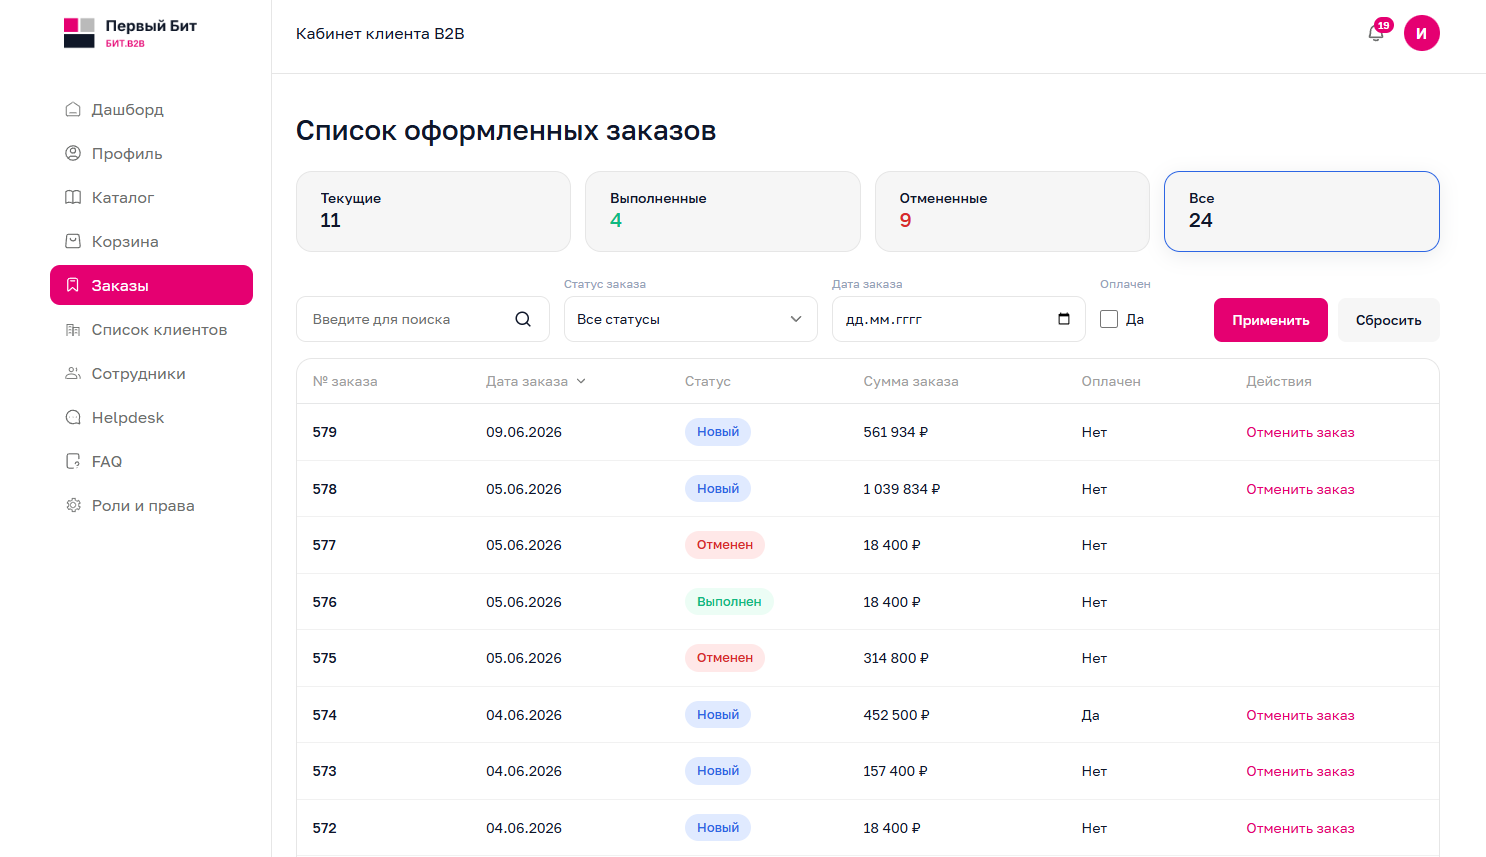This screenshot has width=1486, height=857.
Task: Click the Каталог book icon
Action: point(73,198)
